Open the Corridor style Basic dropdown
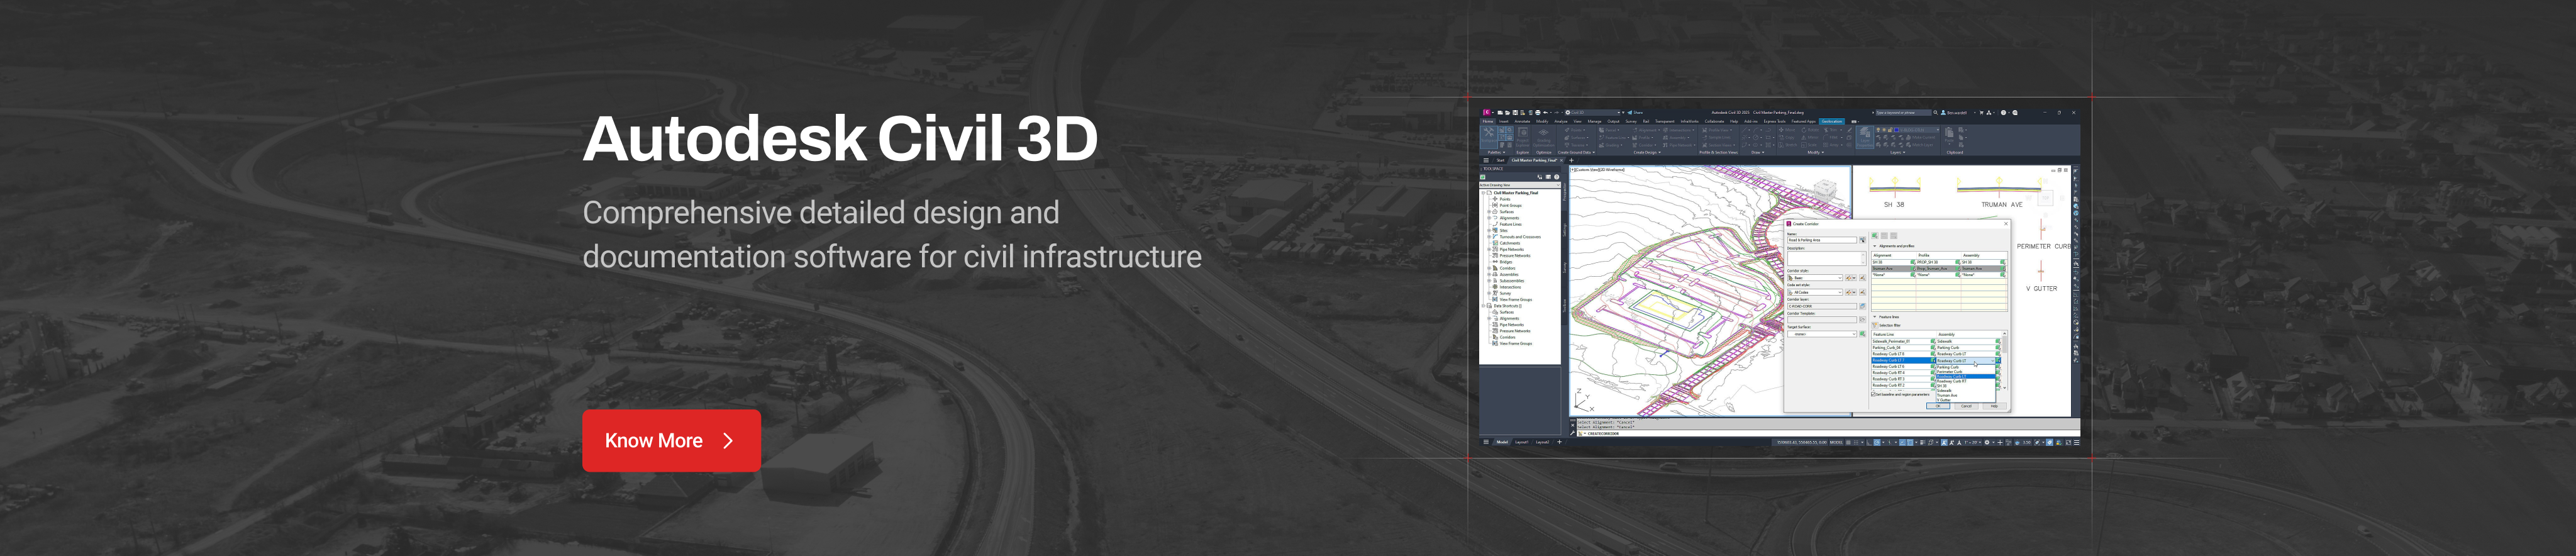Viewport: 2576px width, 556px height. coord(1815,278)
